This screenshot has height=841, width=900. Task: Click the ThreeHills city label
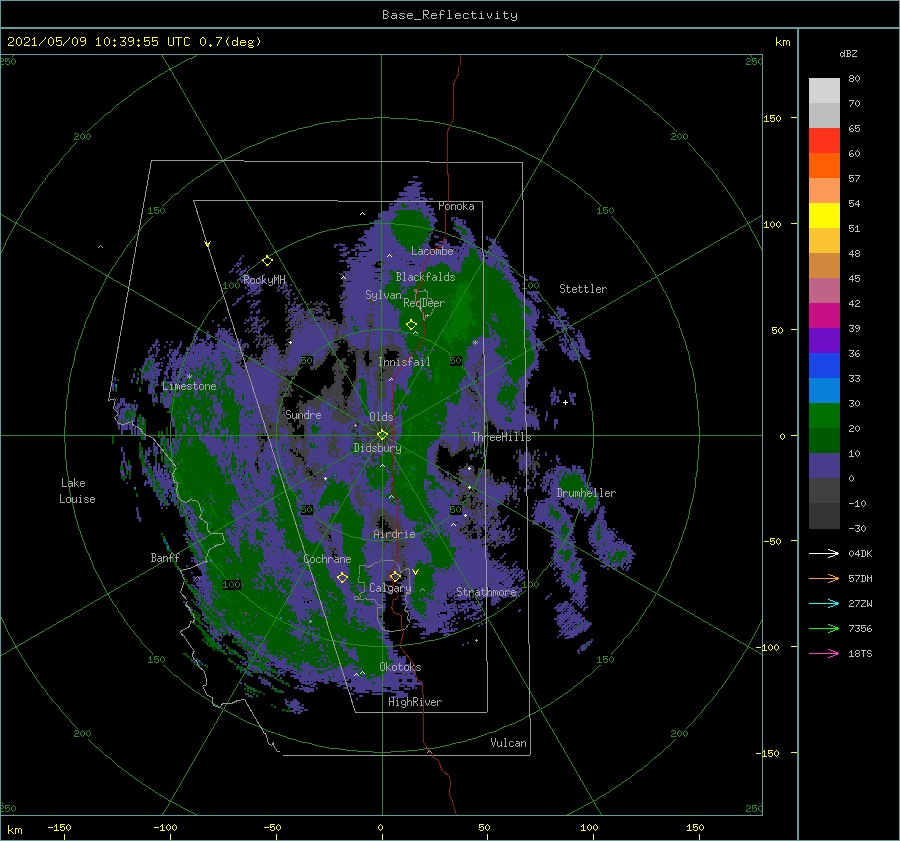[x=502, y=437]
